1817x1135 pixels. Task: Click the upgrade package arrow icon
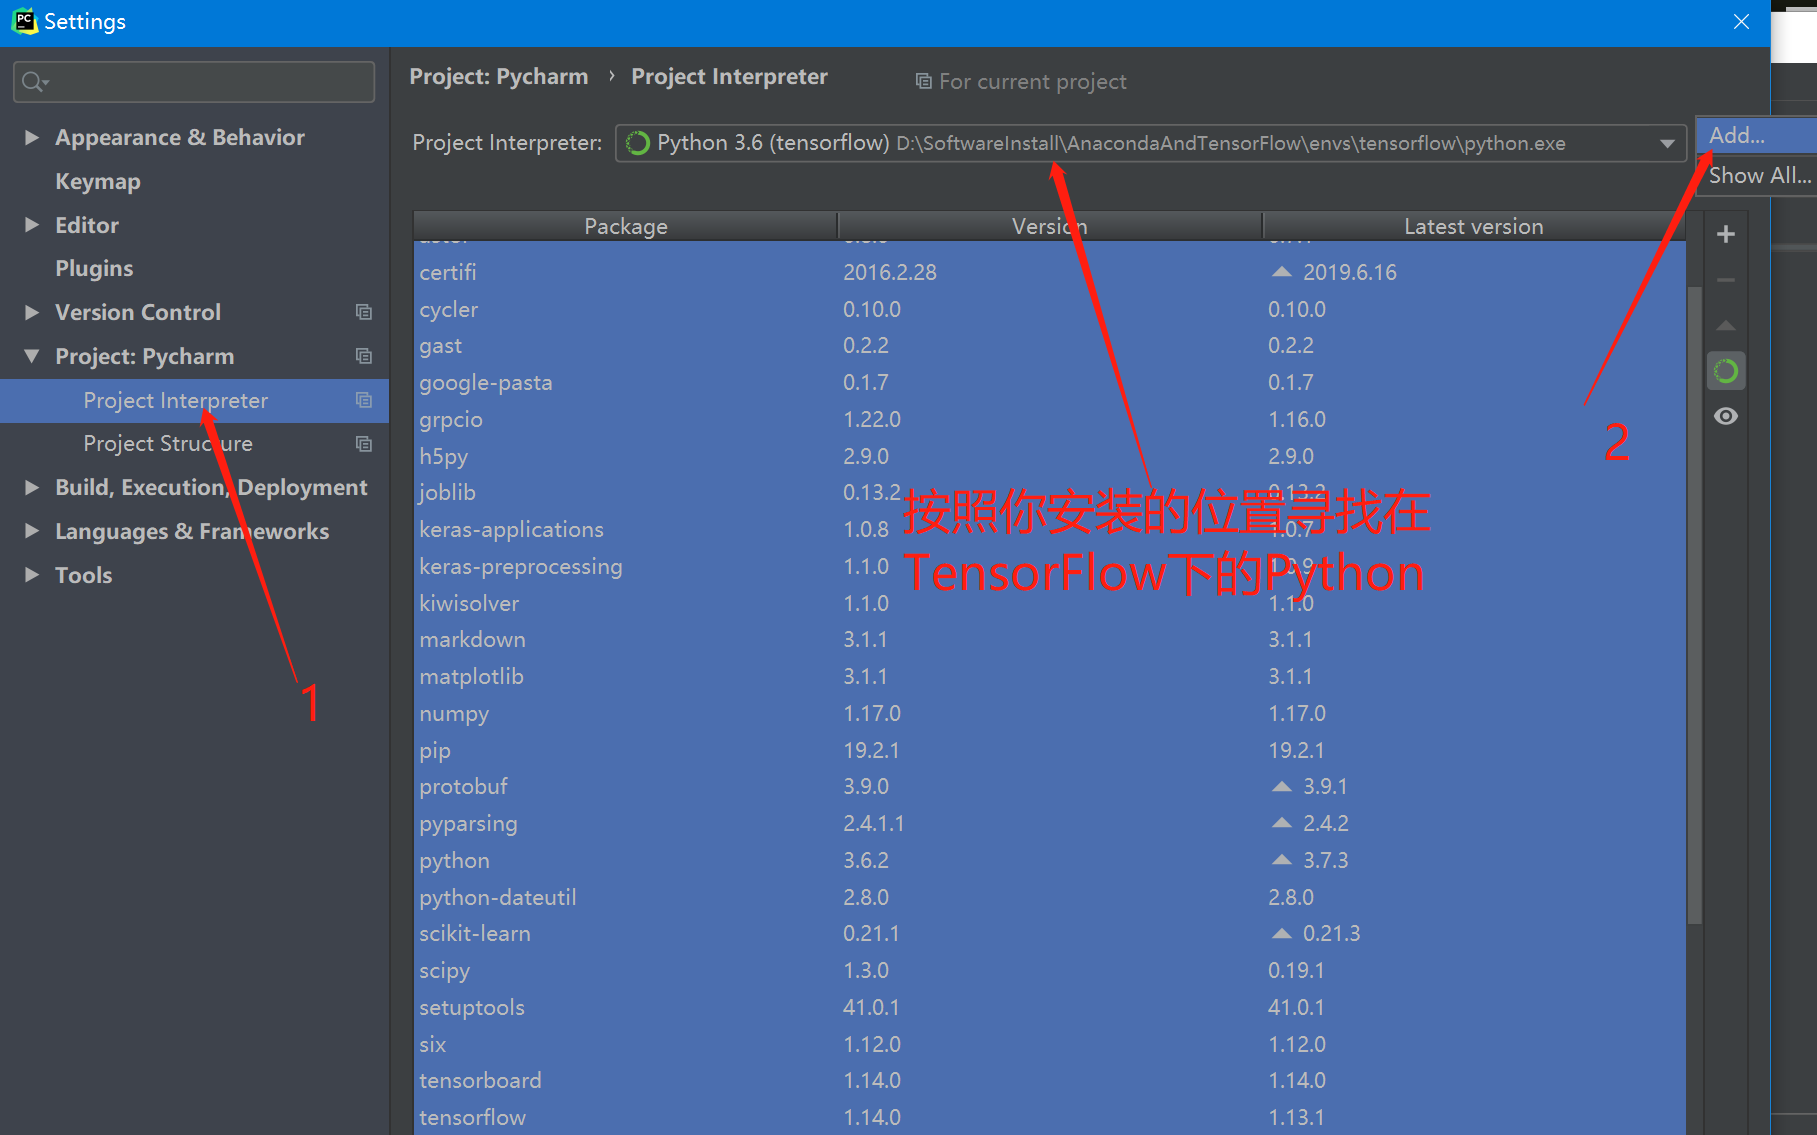point(1725,326)
